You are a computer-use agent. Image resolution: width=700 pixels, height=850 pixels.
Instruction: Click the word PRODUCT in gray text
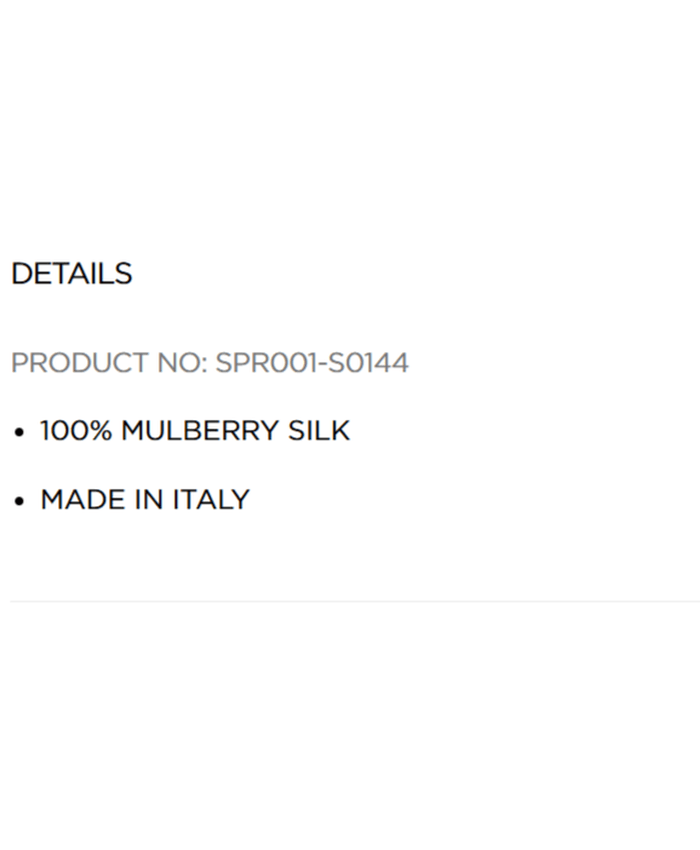pyautogui.click(x=80, y=363)
